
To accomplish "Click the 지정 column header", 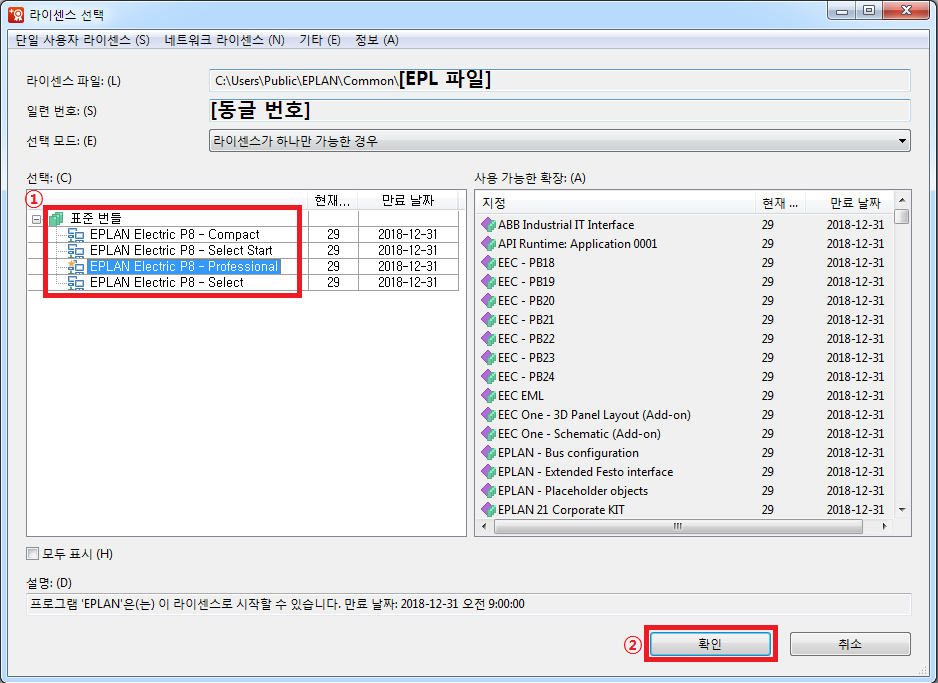I will [616, 203].
